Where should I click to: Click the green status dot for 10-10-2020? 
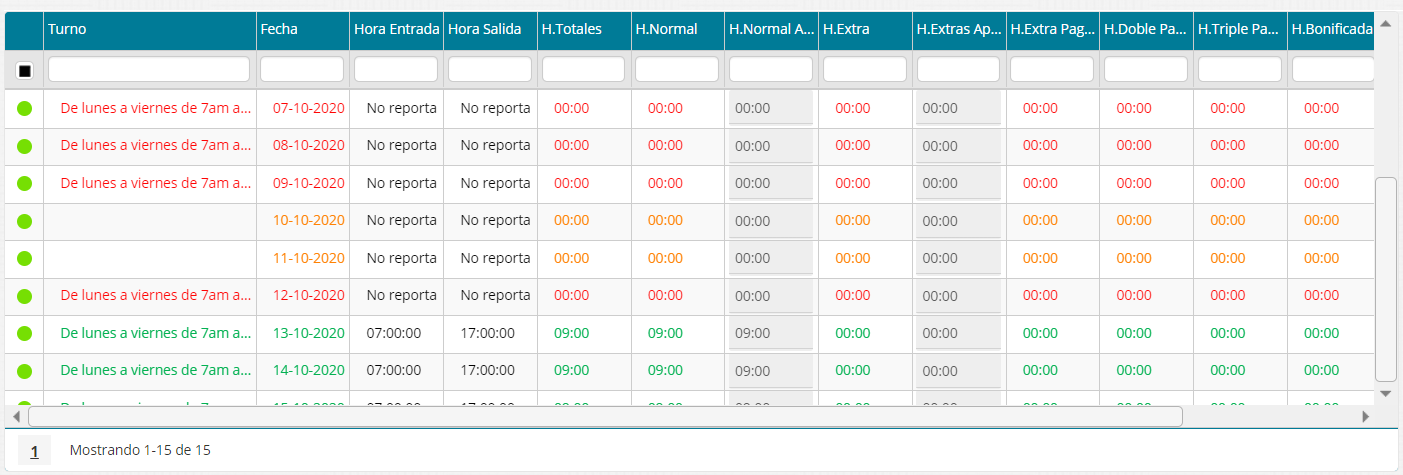[25, 221]
